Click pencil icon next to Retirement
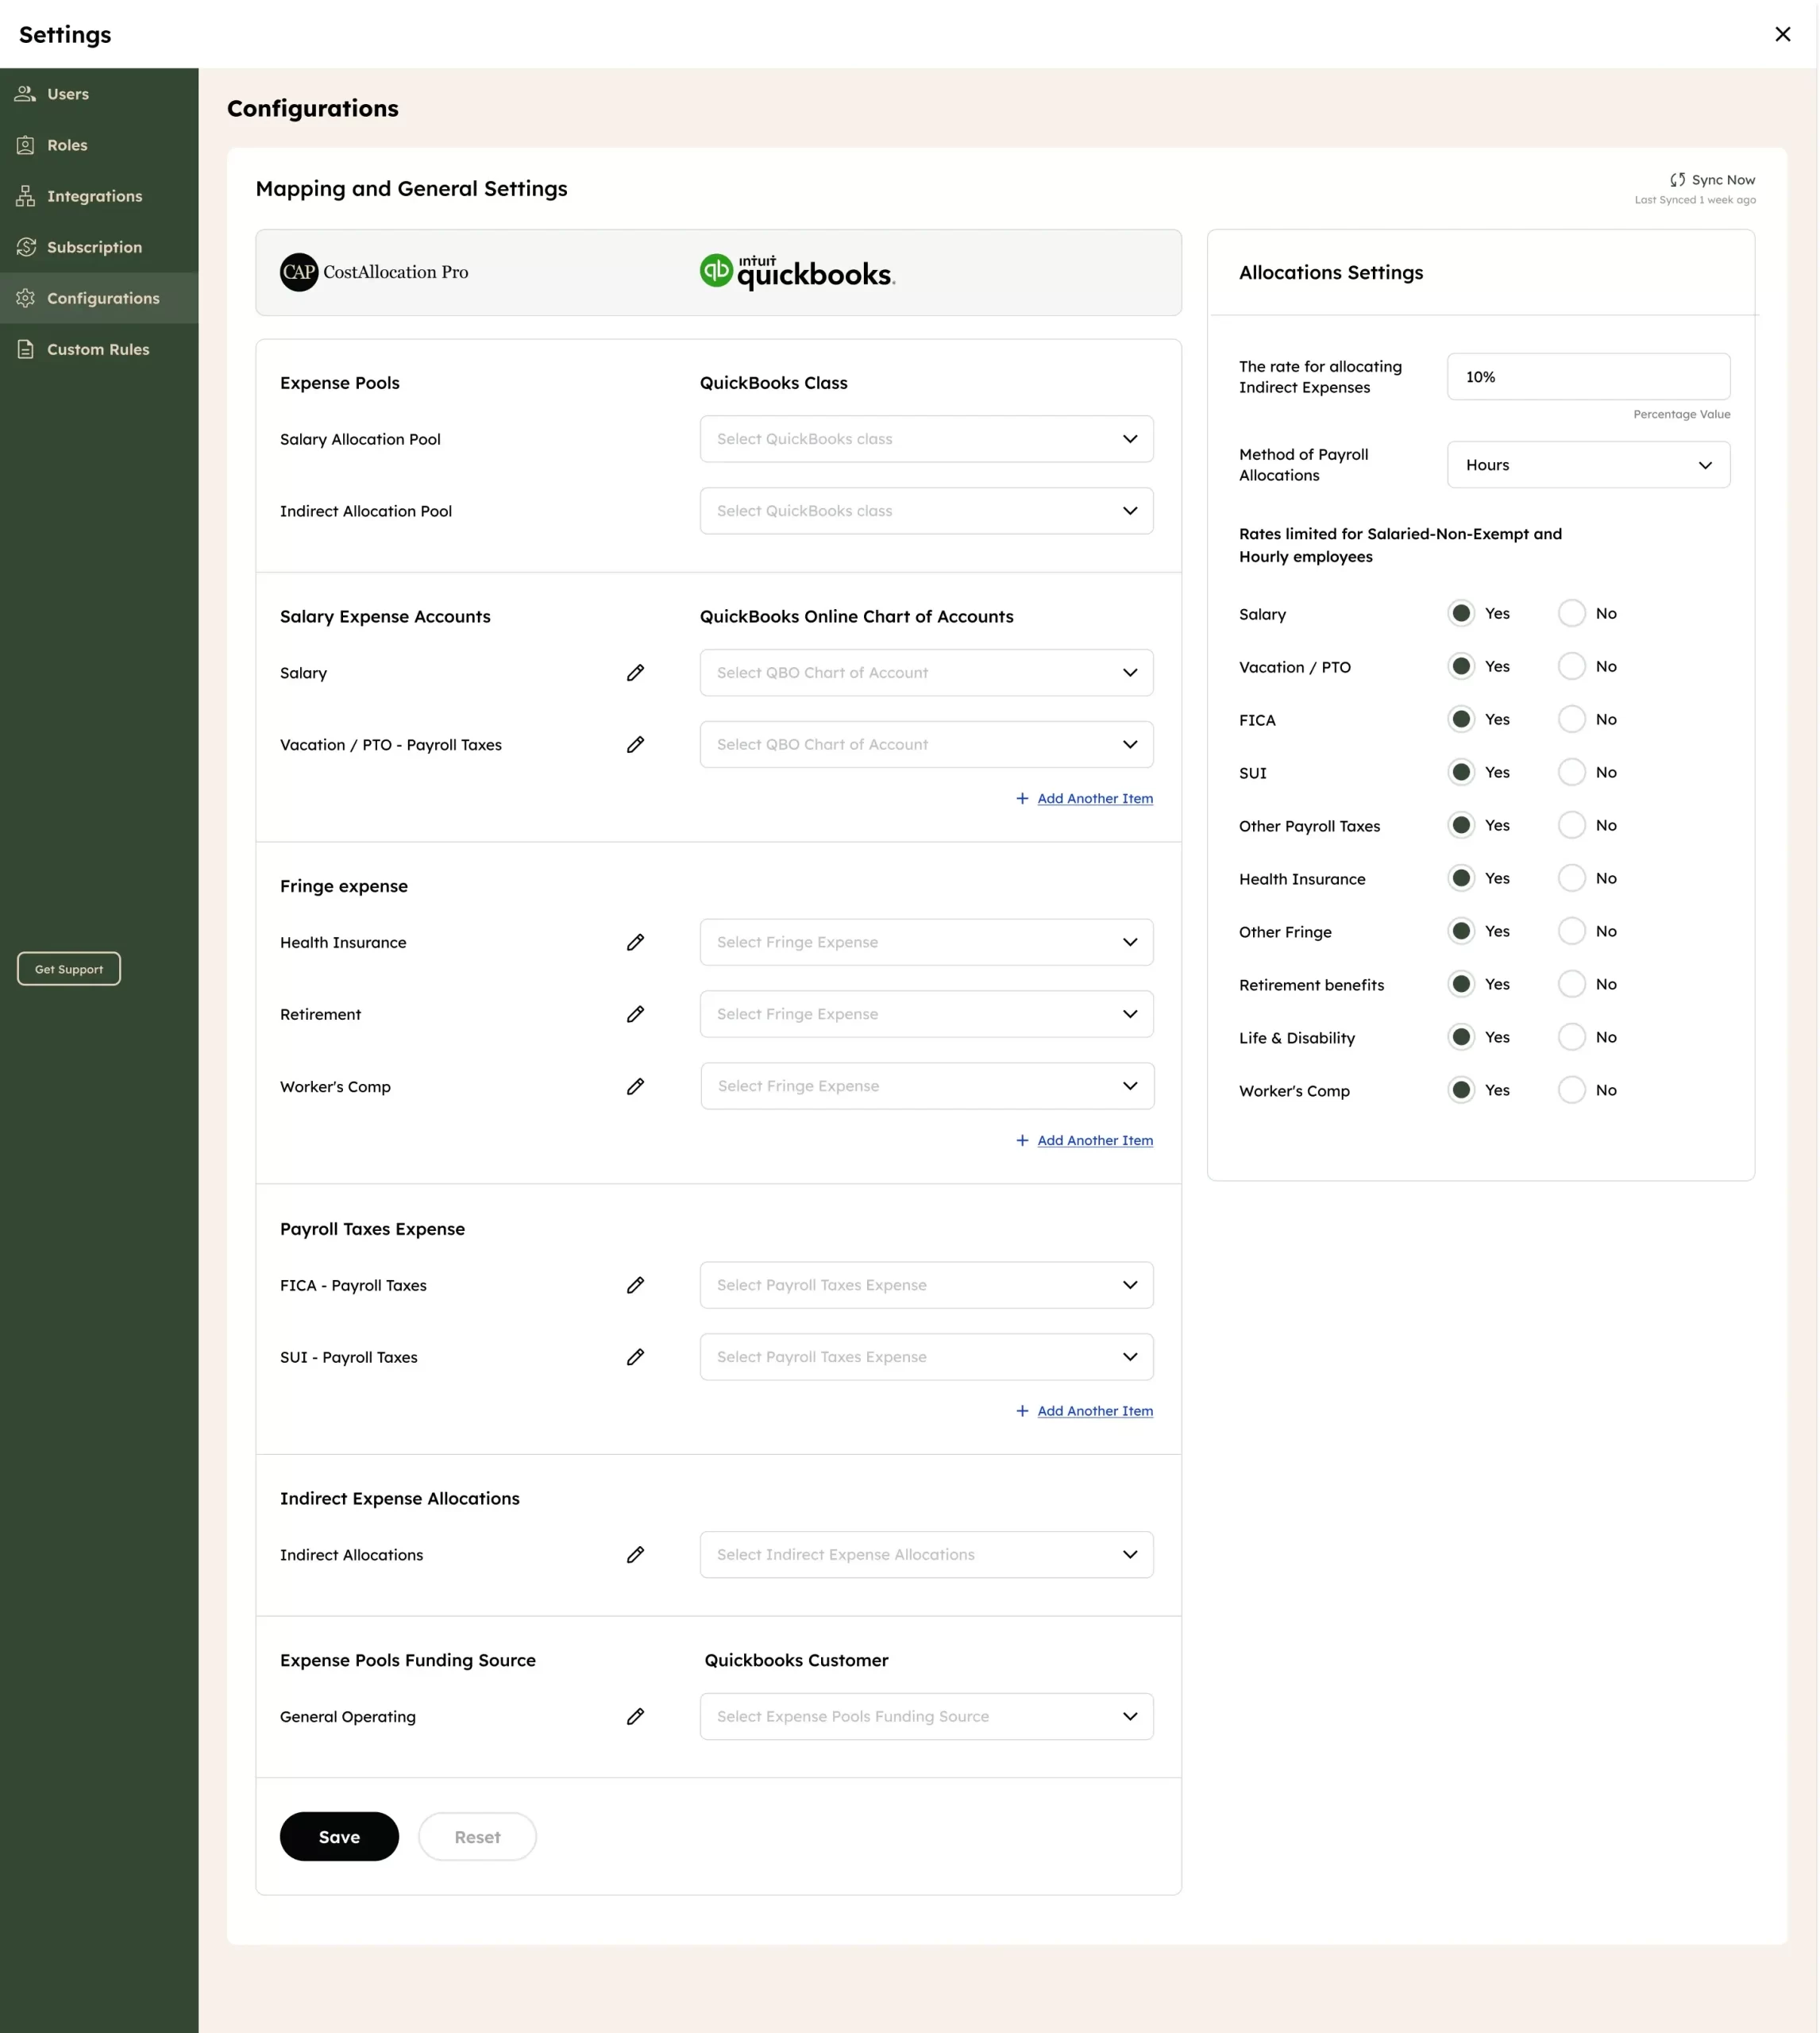 point(635,1014)
